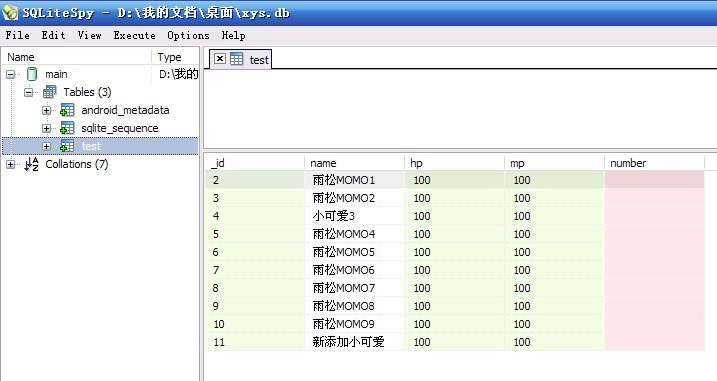Click the hp cell in 小可爱3 row
Screen dimensions: 717x381
[455, 216]
